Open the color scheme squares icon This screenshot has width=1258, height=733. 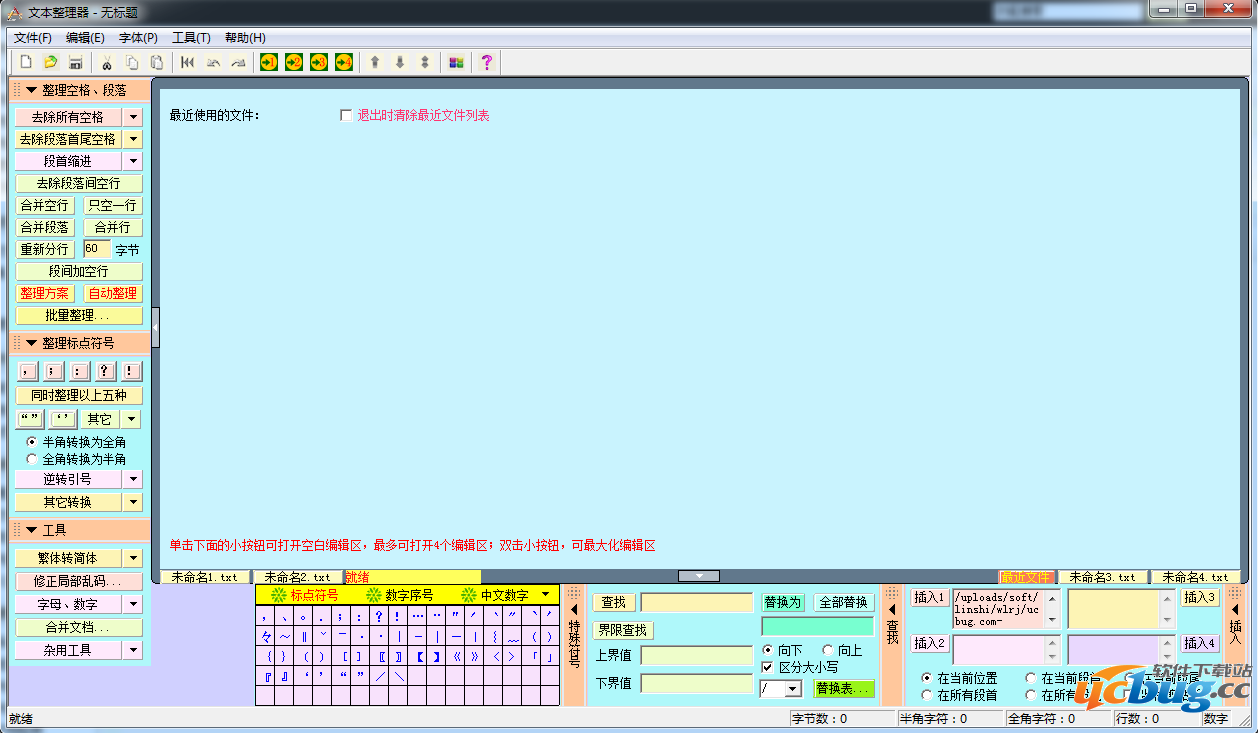[x=456, y=62]
